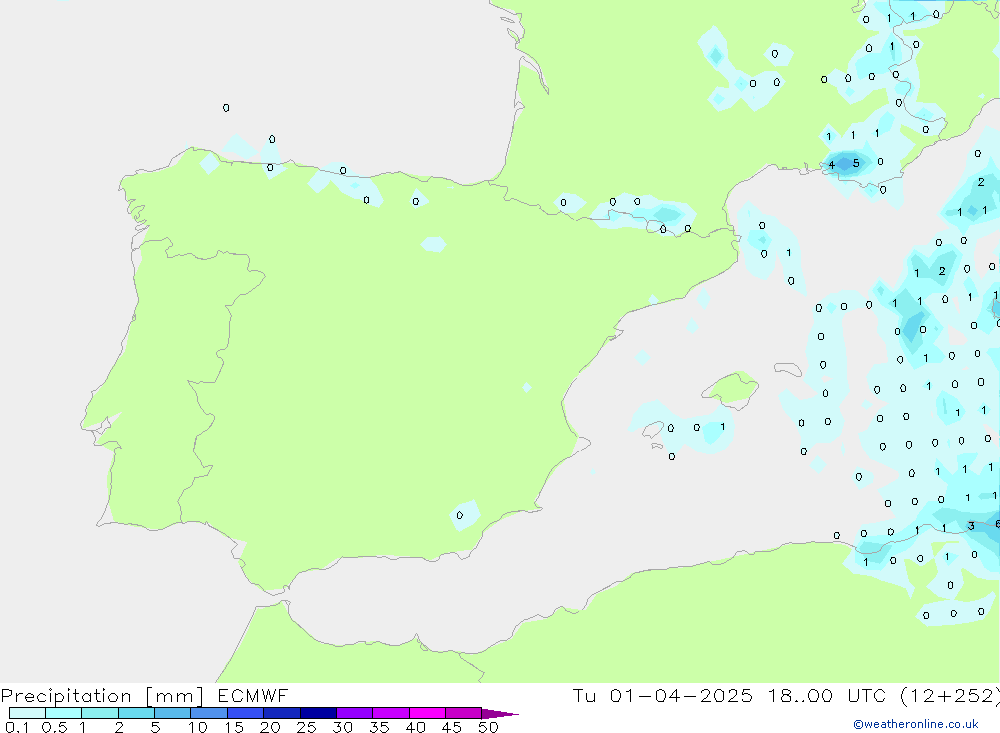Pick the 1 to 2 mm legend swatch
Screen dimensions: 1000x733
(x=99, y=713)
